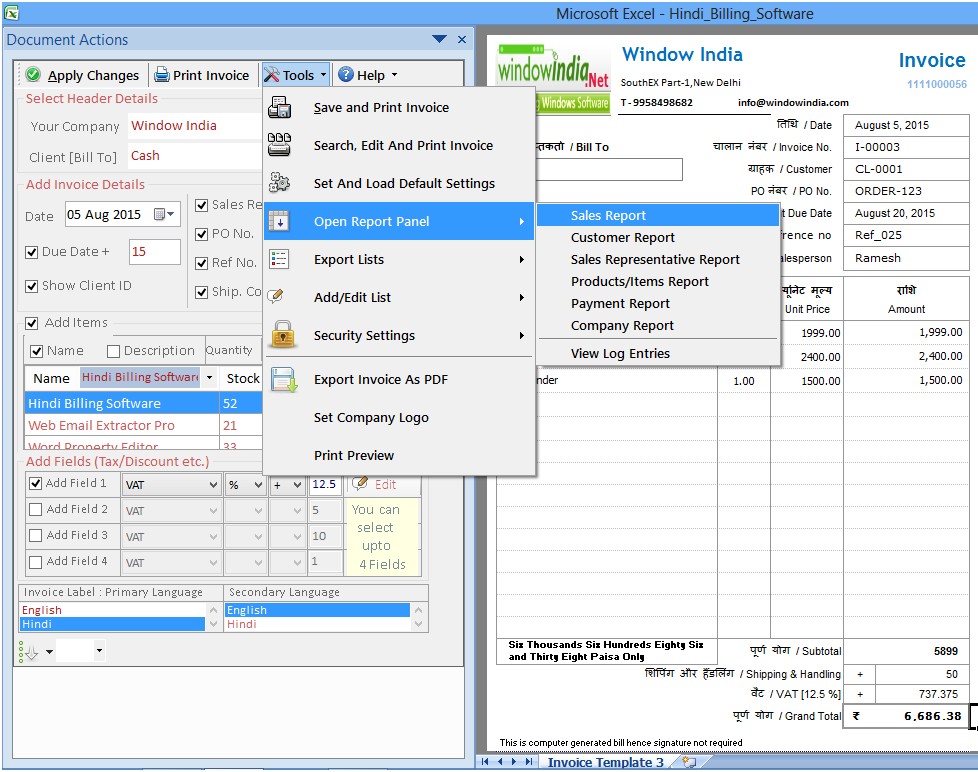Open the Document Actions pane options arrow

(439, 39)
